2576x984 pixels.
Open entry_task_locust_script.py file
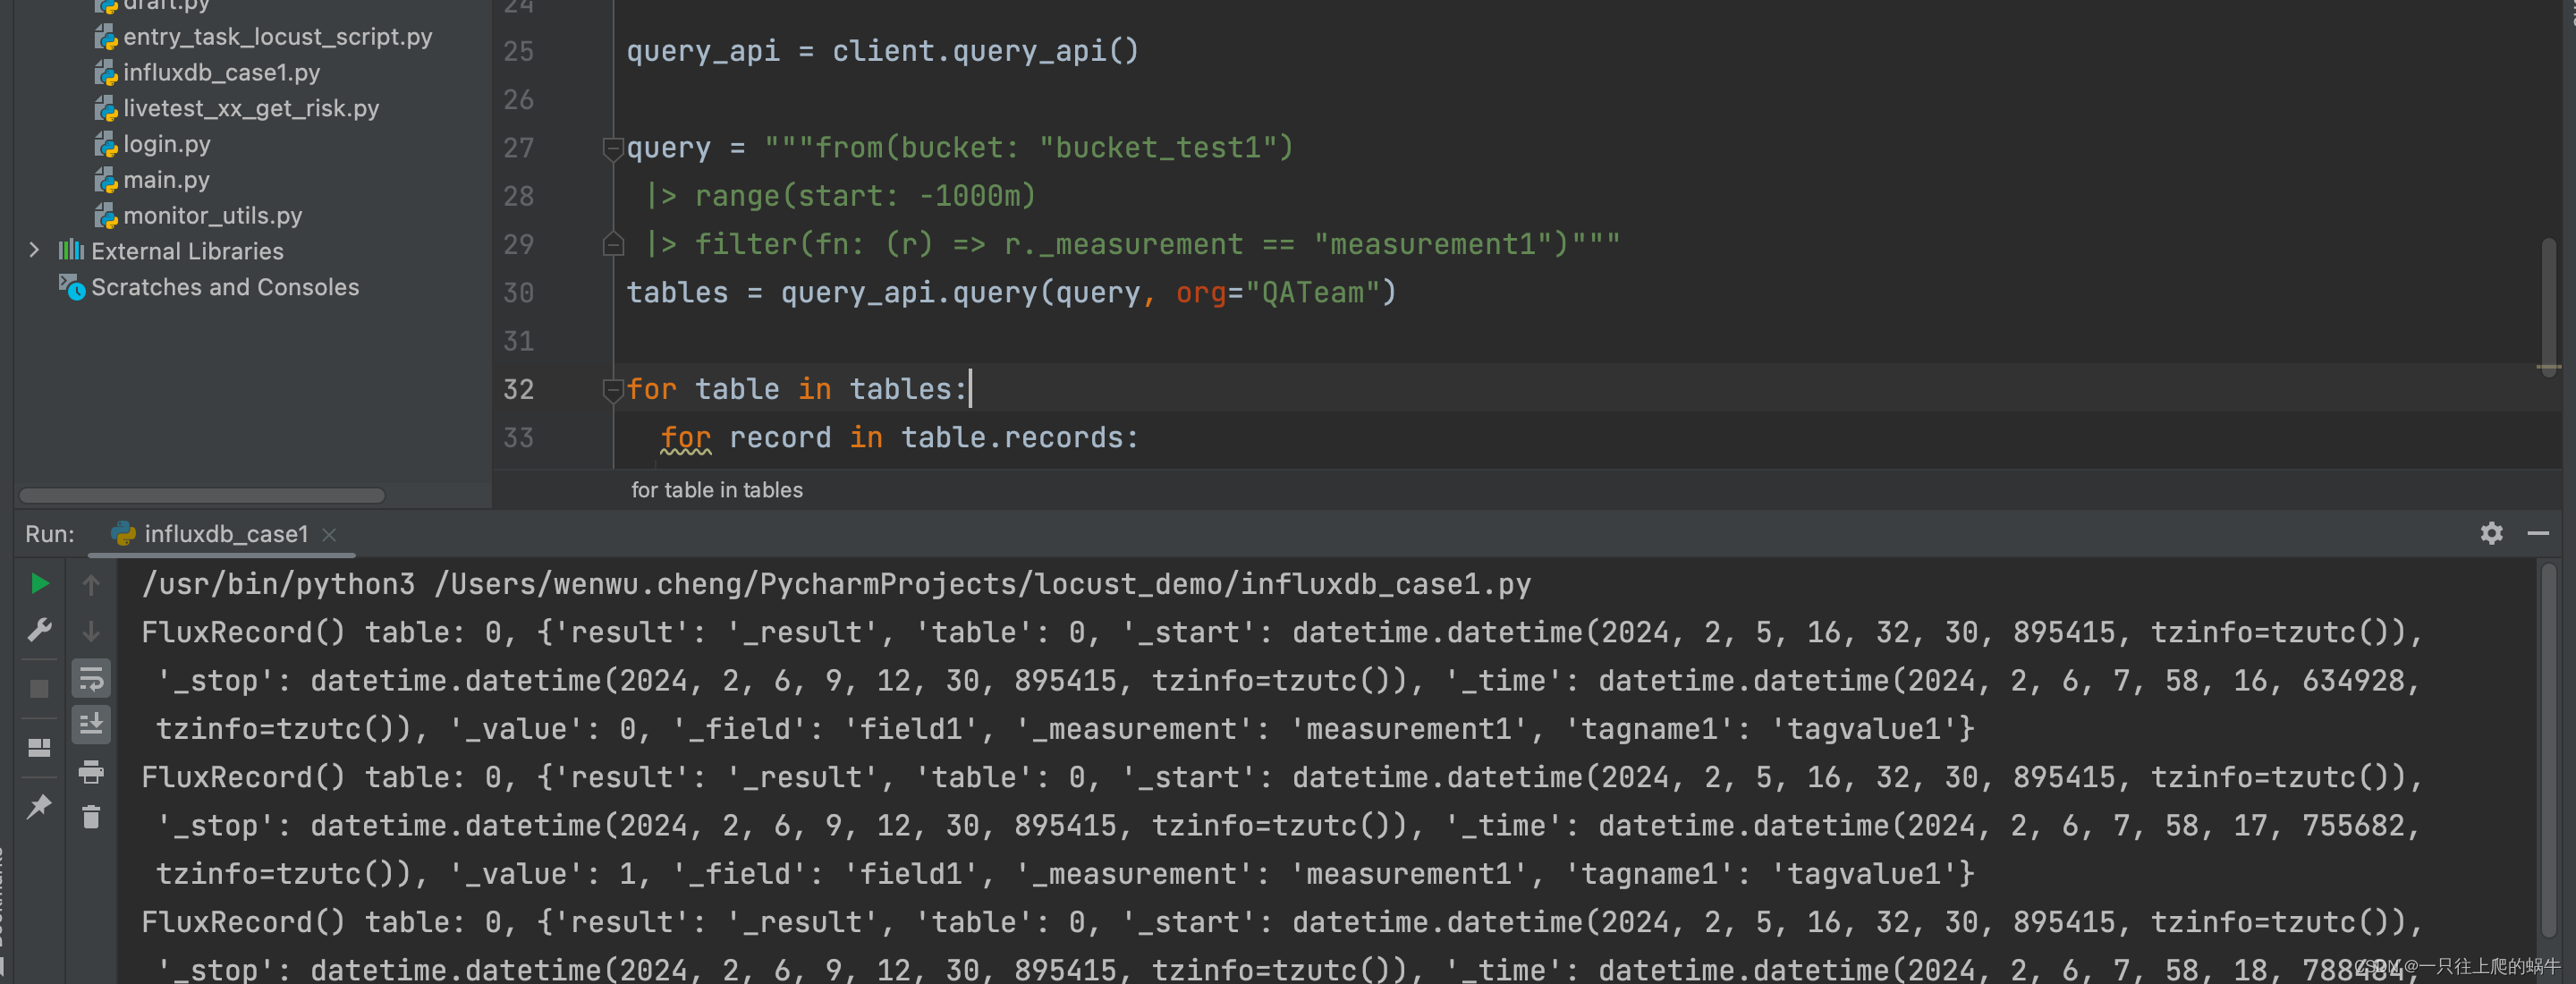click(x=276, y=36)
